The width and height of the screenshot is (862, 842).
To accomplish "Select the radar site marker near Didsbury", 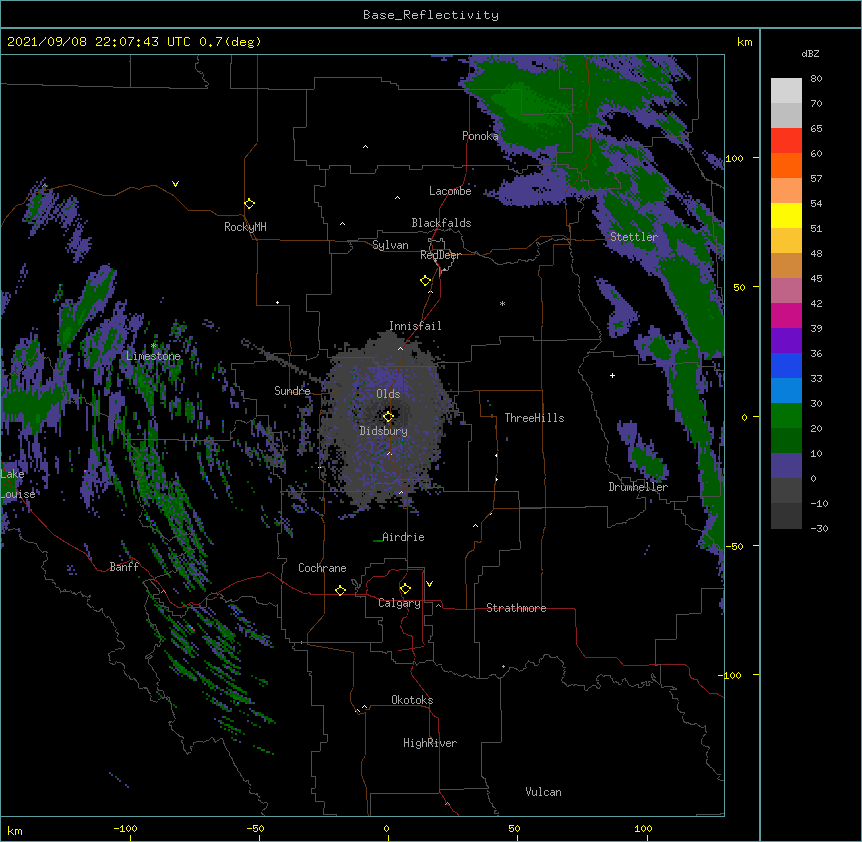I will click(388, 416).
